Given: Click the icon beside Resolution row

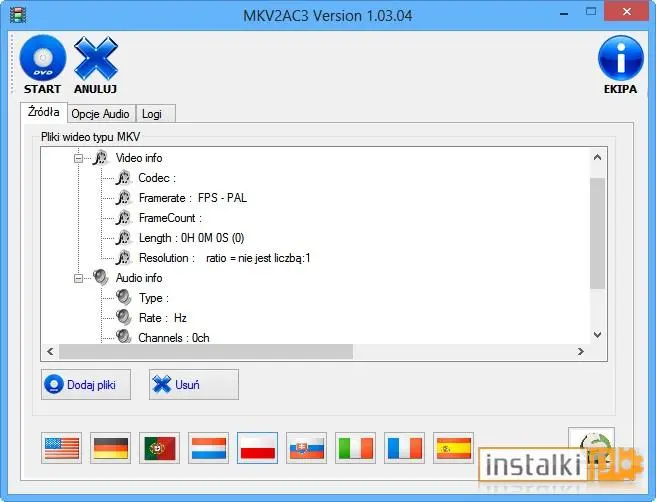Looking at the screenshot, I should point(124,258).
